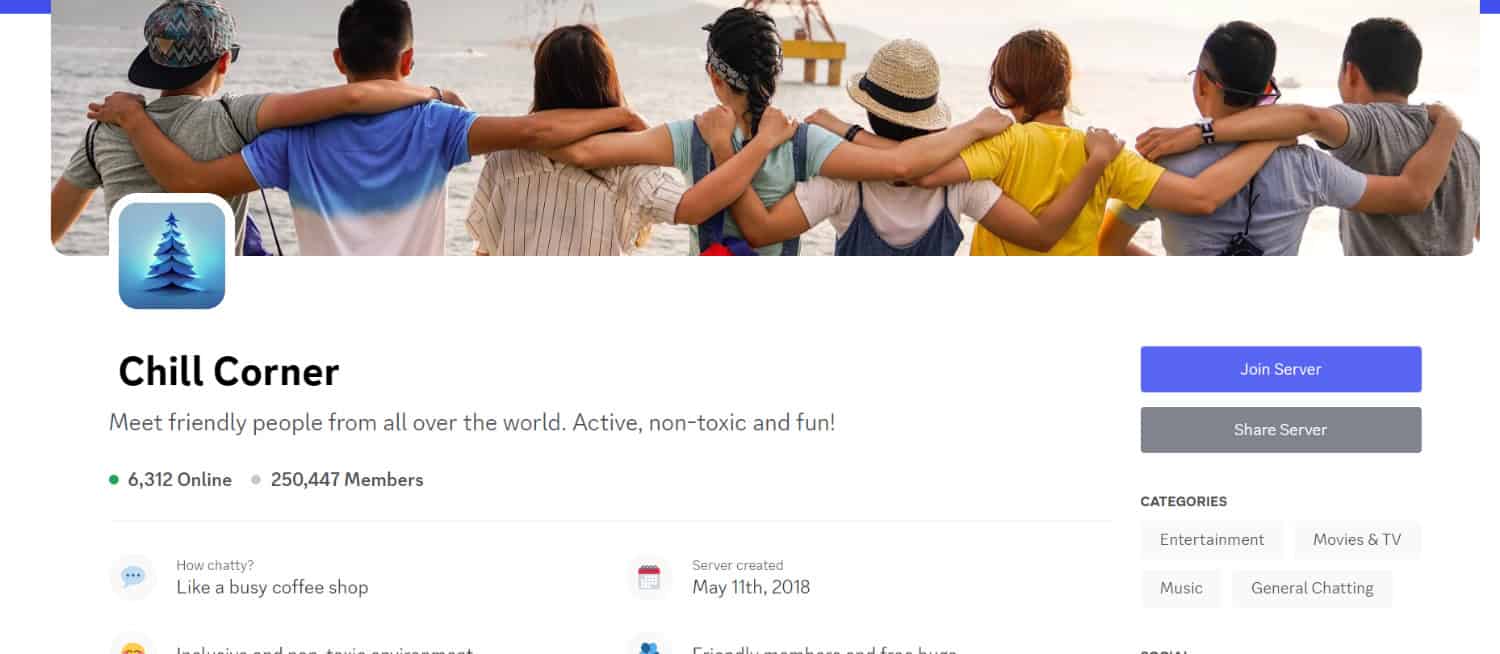Image resolution: width=1500 pixels, height=654 pixels.
Task: Click the green online status dot
Action: click(x=114, y=480)
